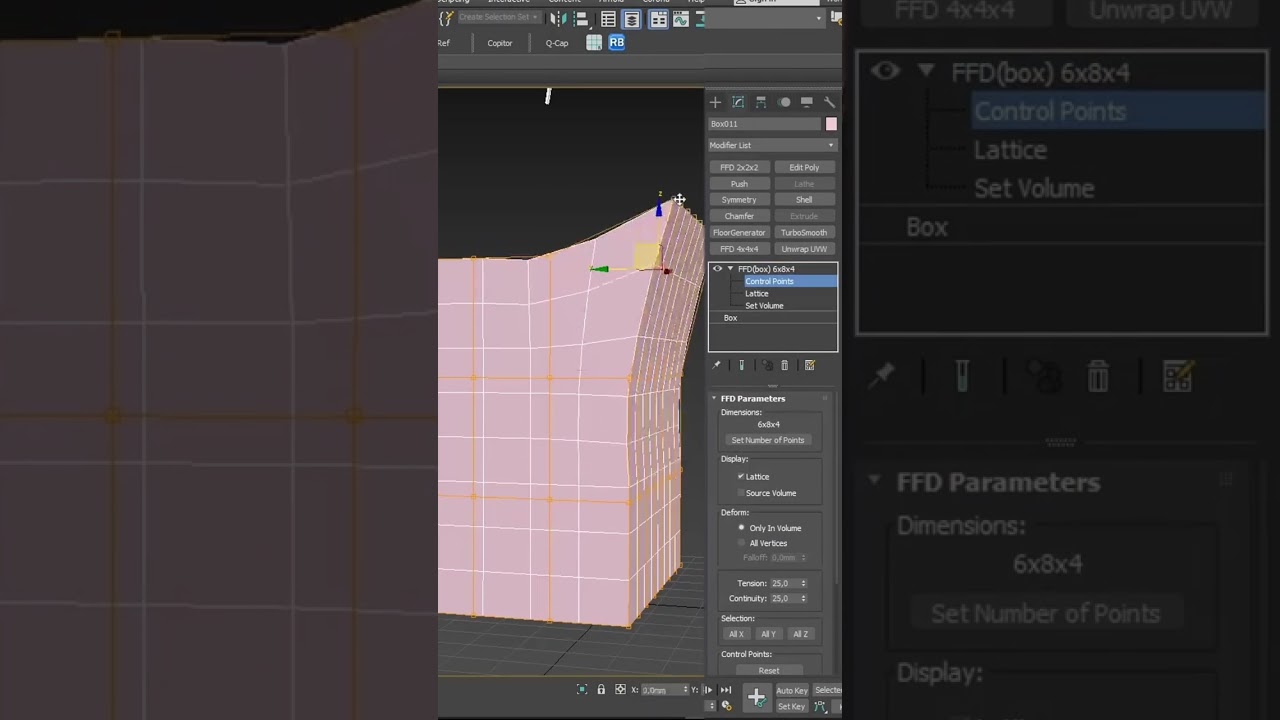
Task: Click the Next Frame playback button
Action: (708, 690)
